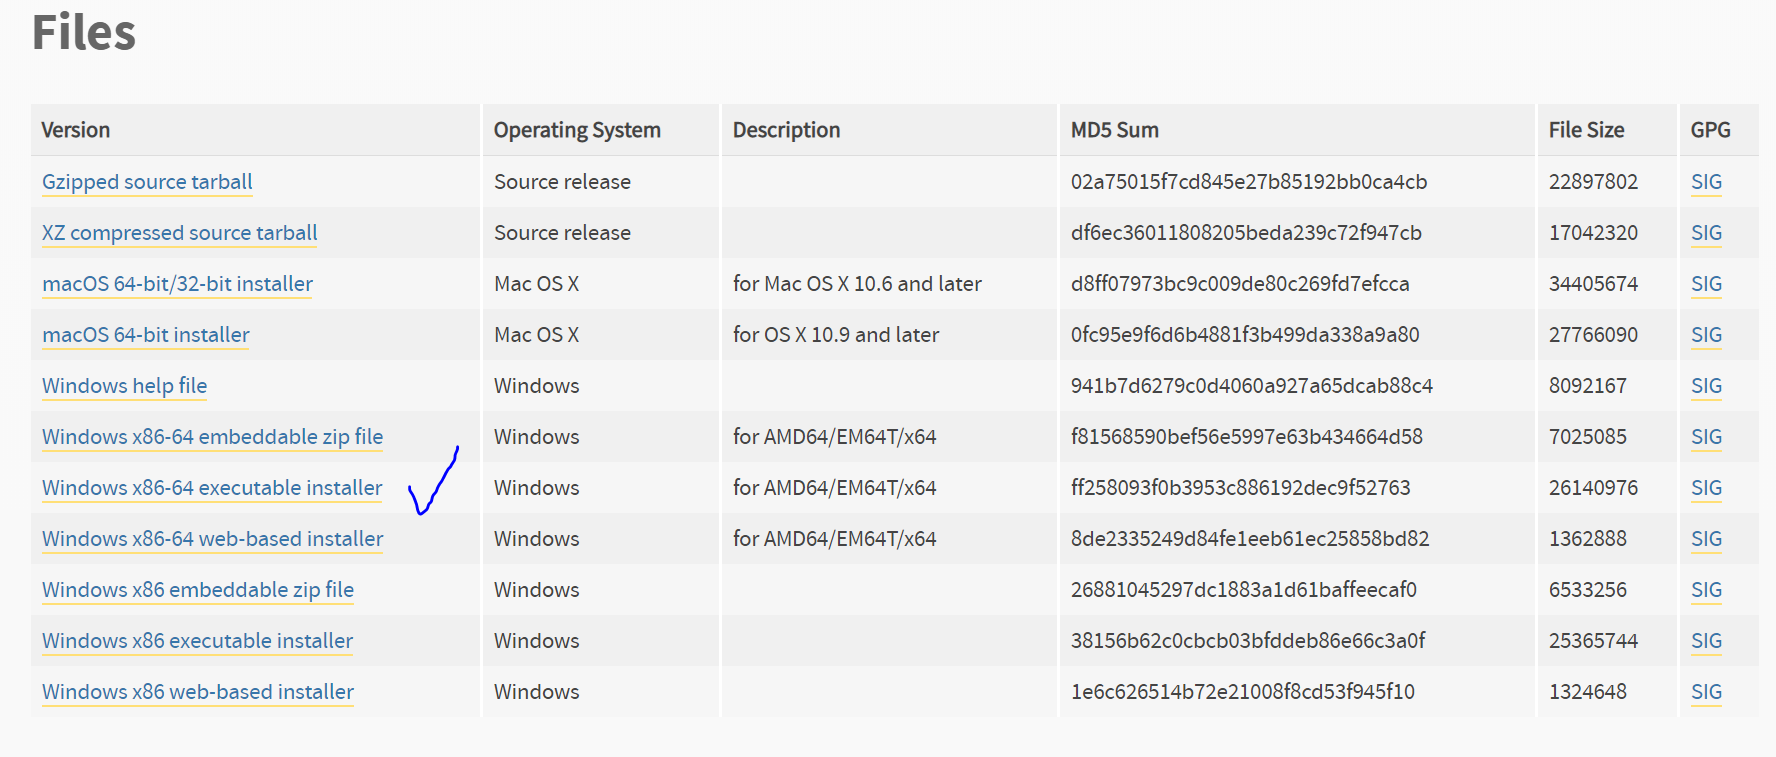Download Windows x86 embeddable zip file

[x=198, y=590]
